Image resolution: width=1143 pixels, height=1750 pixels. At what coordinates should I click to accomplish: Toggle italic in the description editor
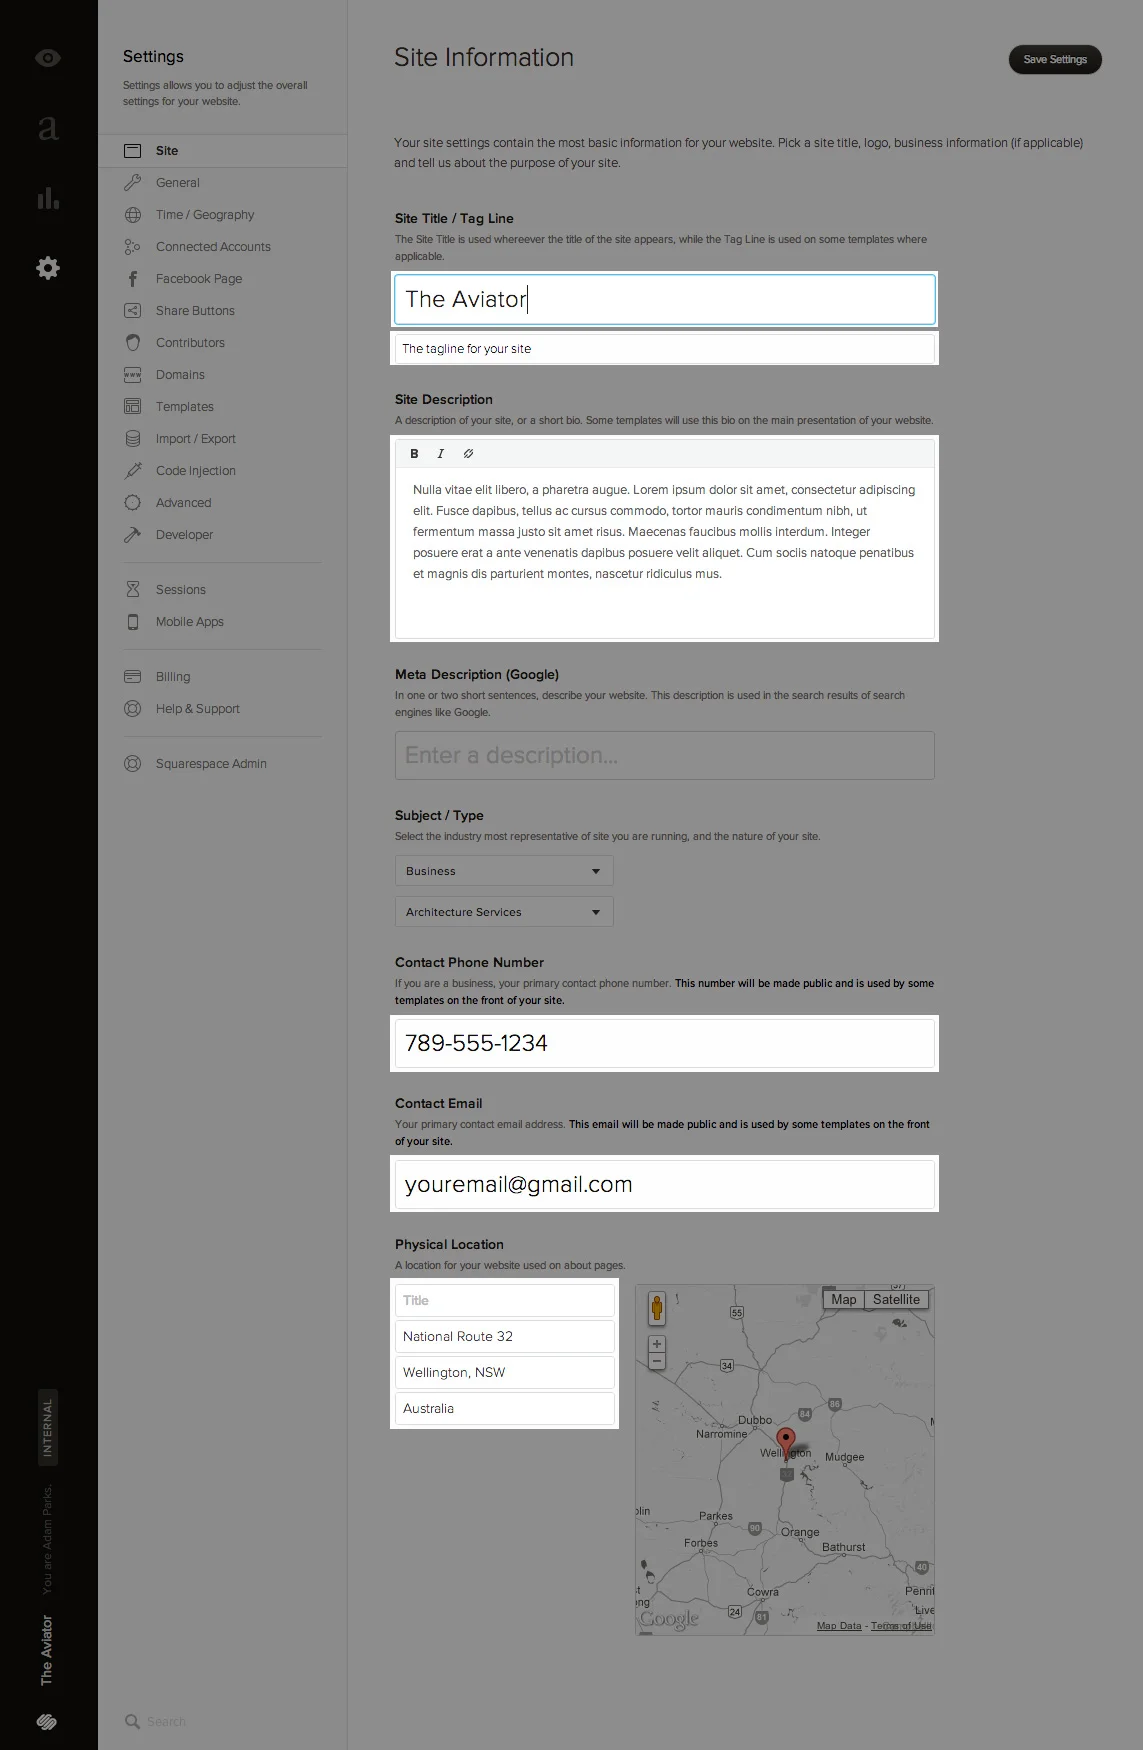coord(440,454)
